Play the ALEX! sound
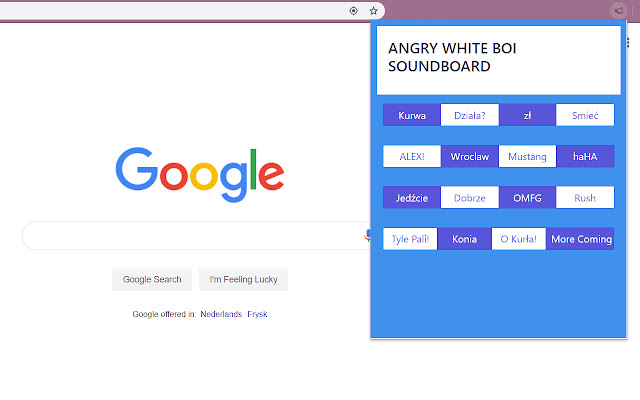 coord(412,156)
